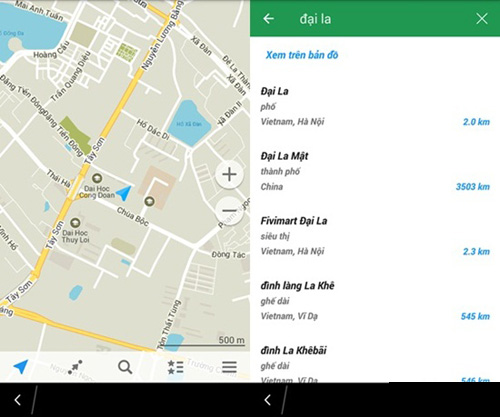The height and width of the screenshot is (417, 500).
Task: Click the 'đại la' search field
Action: 315,19
